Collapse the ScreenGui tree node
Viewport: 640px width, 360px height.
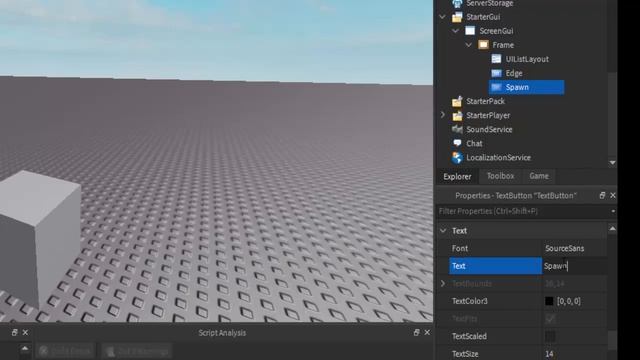(456, 31)
